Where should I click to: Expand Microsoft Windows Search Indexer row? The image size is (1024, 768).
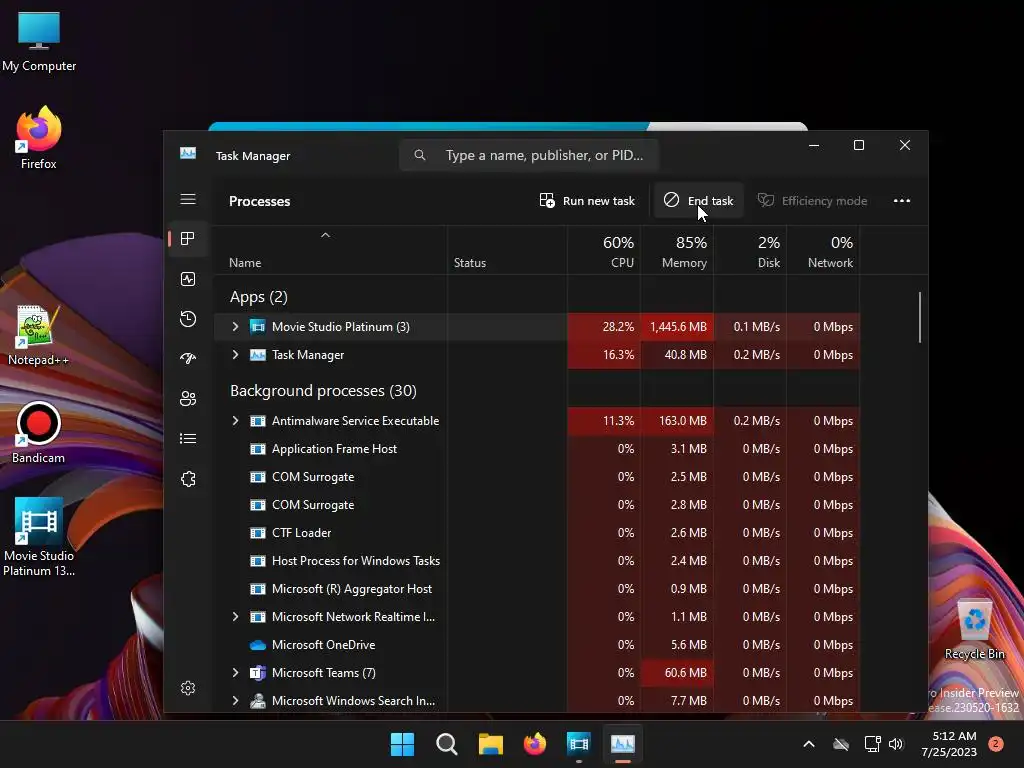(235, 701)
